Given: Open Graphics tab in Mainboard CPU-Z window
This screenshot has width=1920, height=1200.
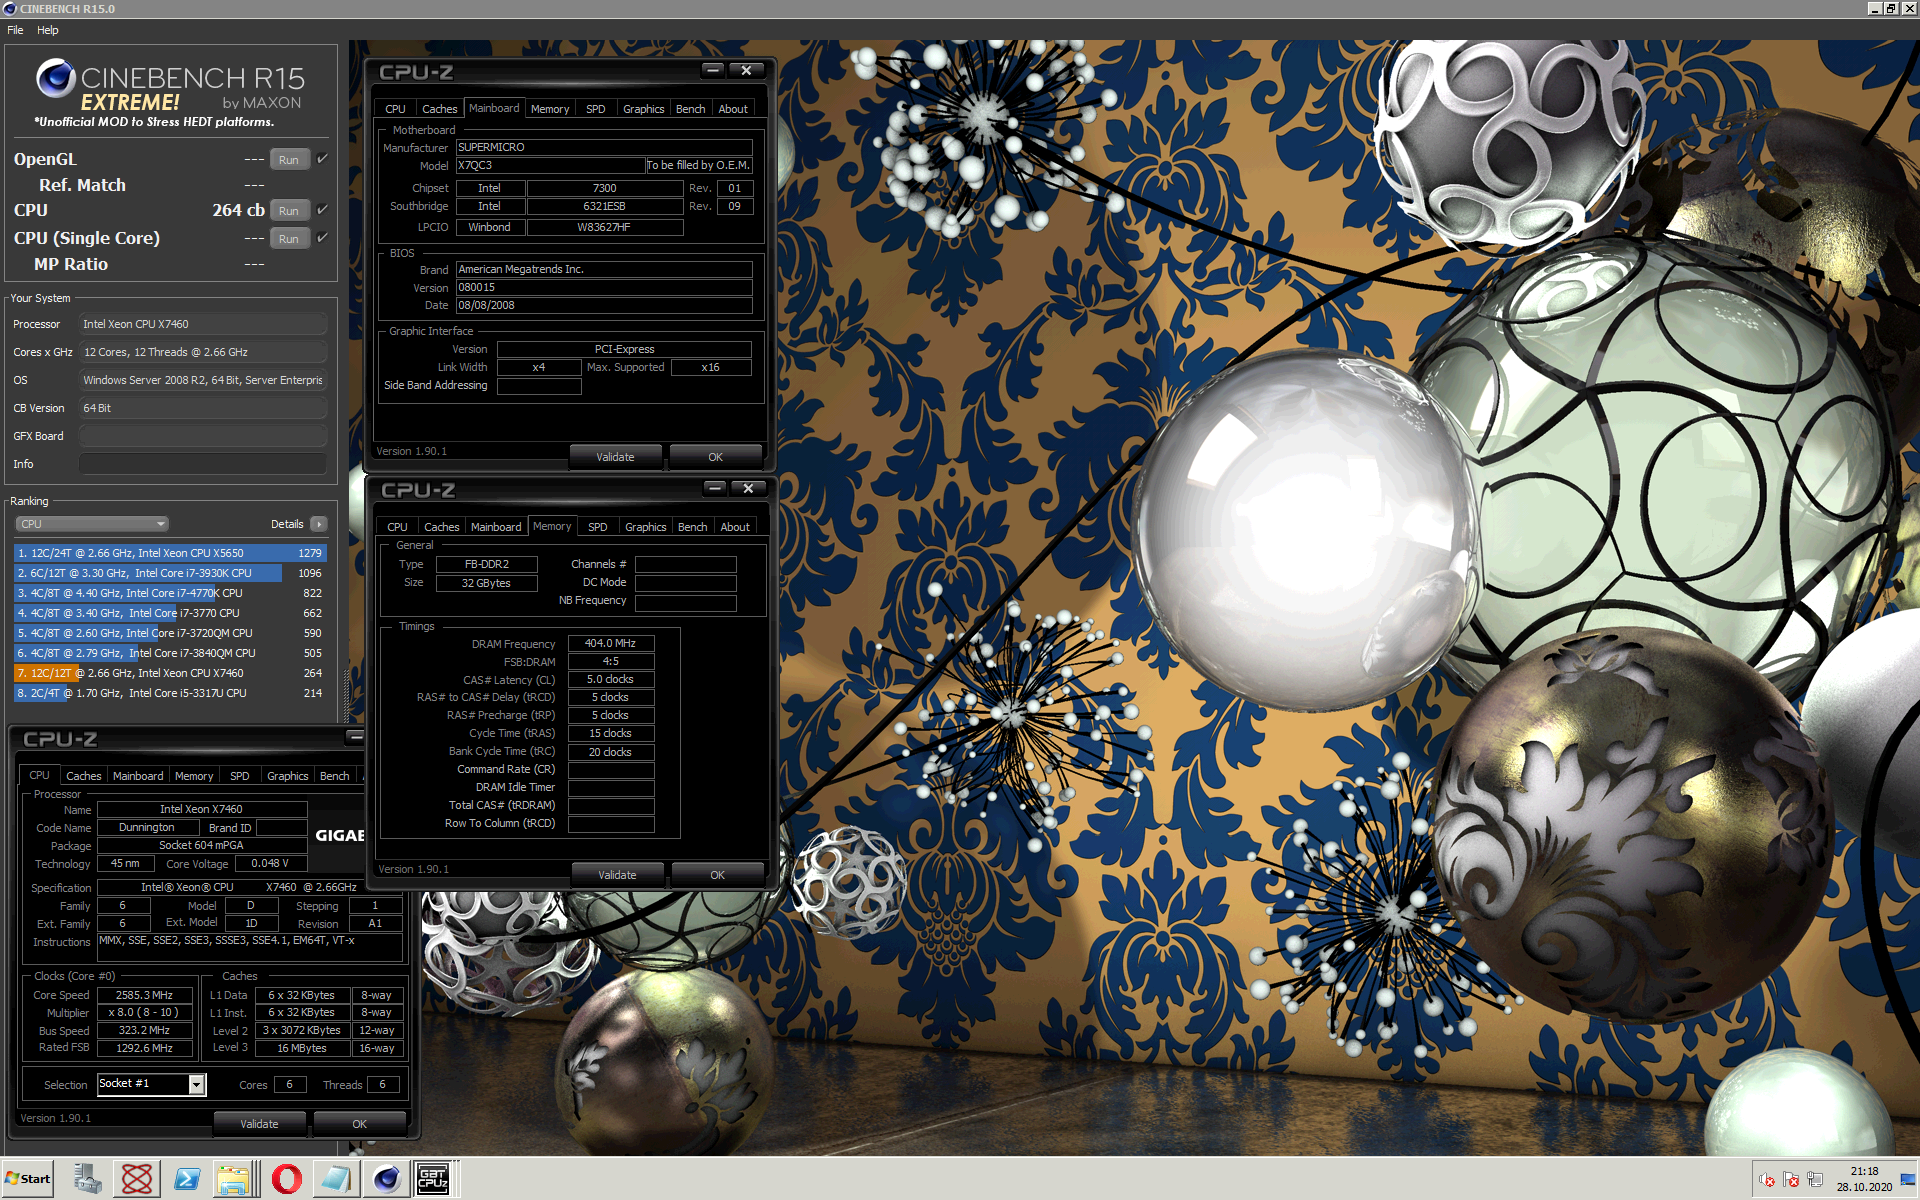Looking at the screenshot, I should point(643,109).
